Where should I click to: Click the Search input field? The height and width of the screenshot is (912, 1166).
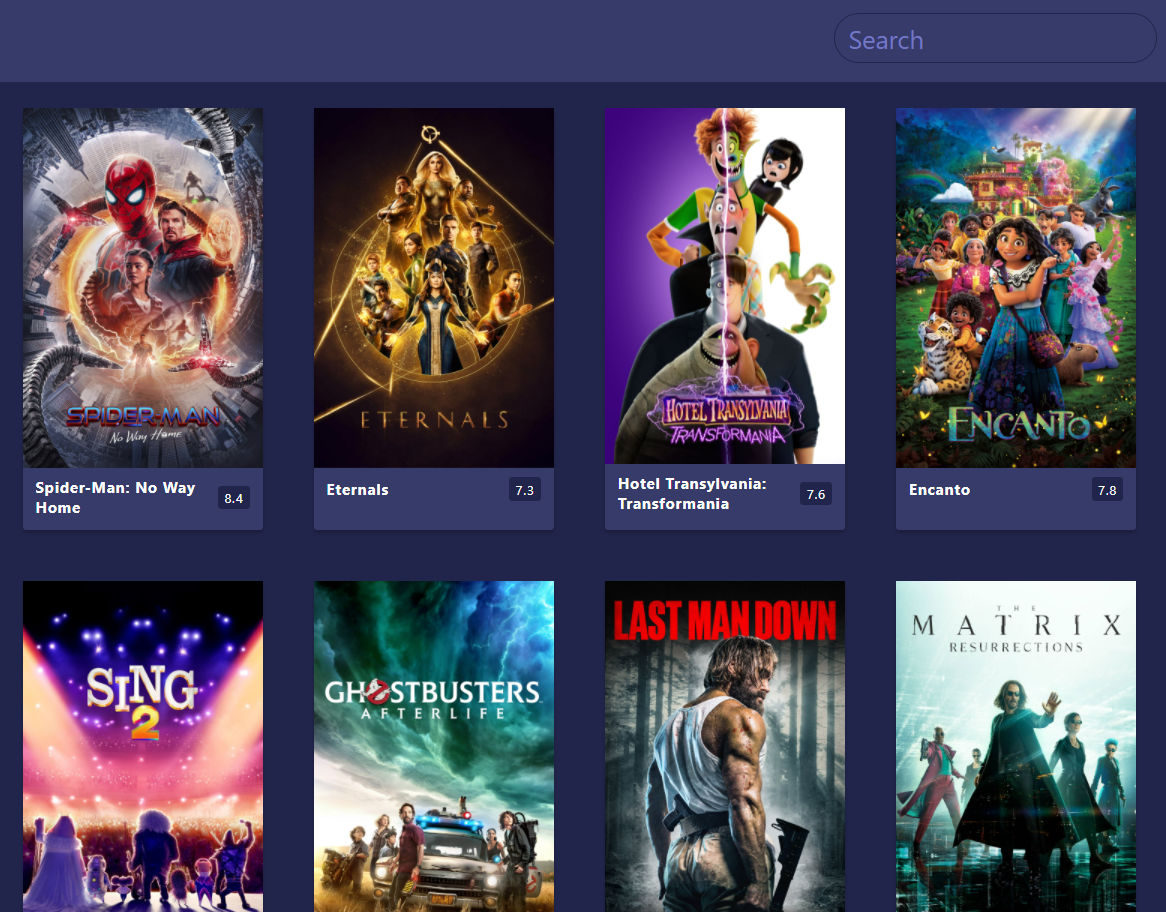pyautogui.click(x=994, y=39)
